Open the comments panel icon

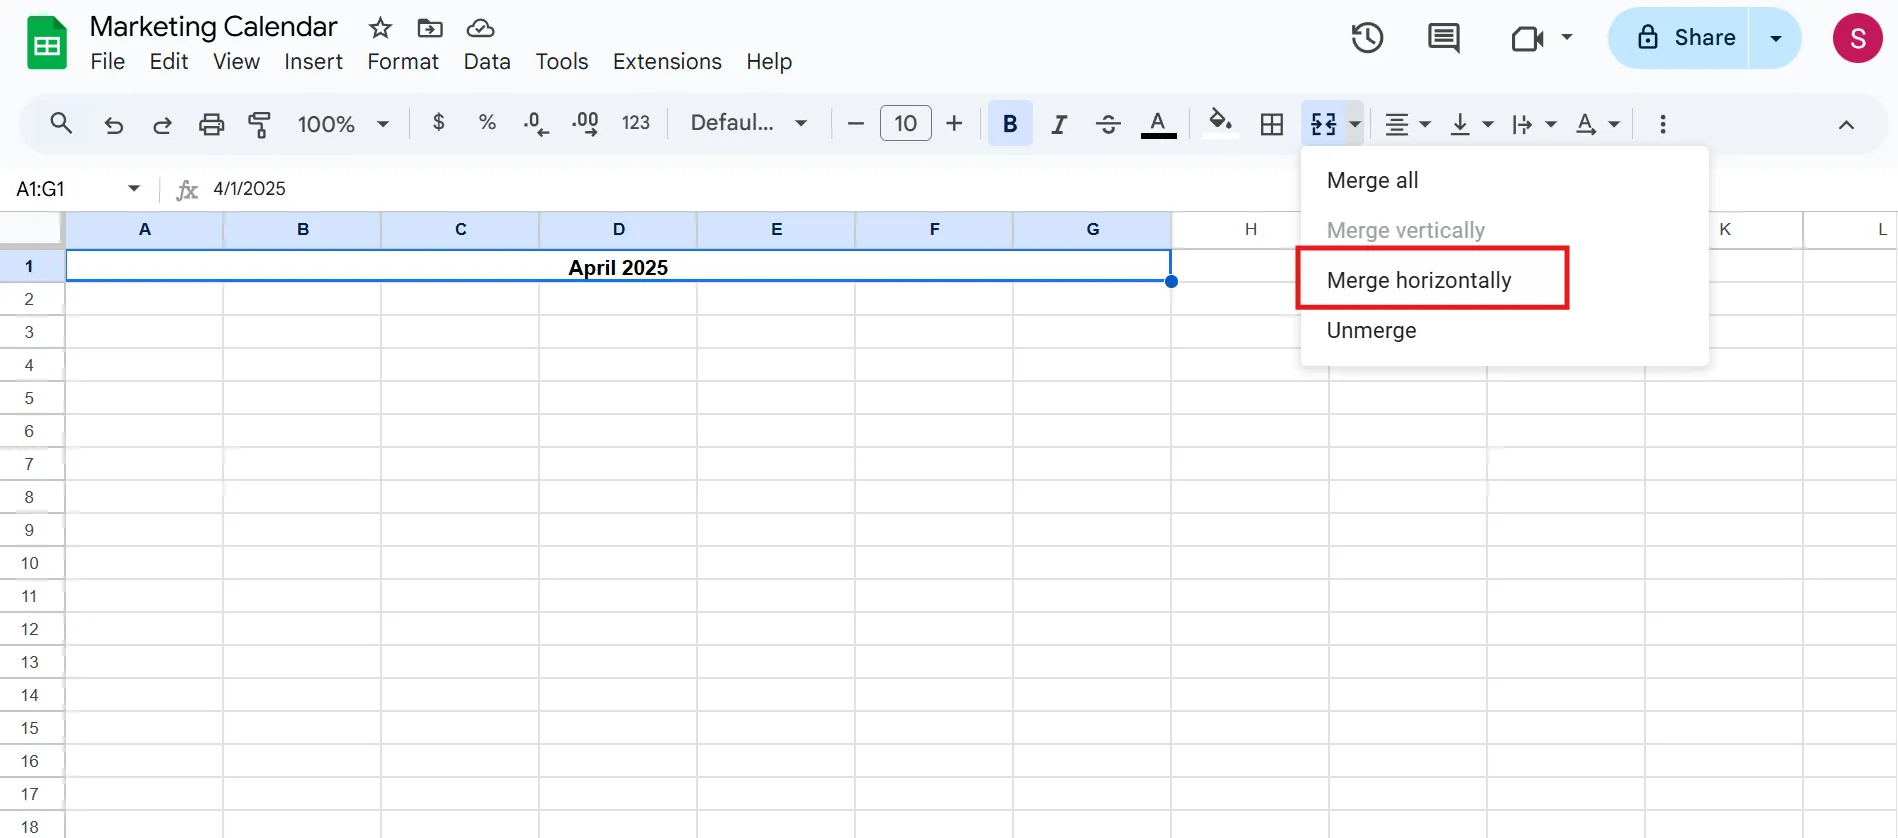tap(1443, 38)
